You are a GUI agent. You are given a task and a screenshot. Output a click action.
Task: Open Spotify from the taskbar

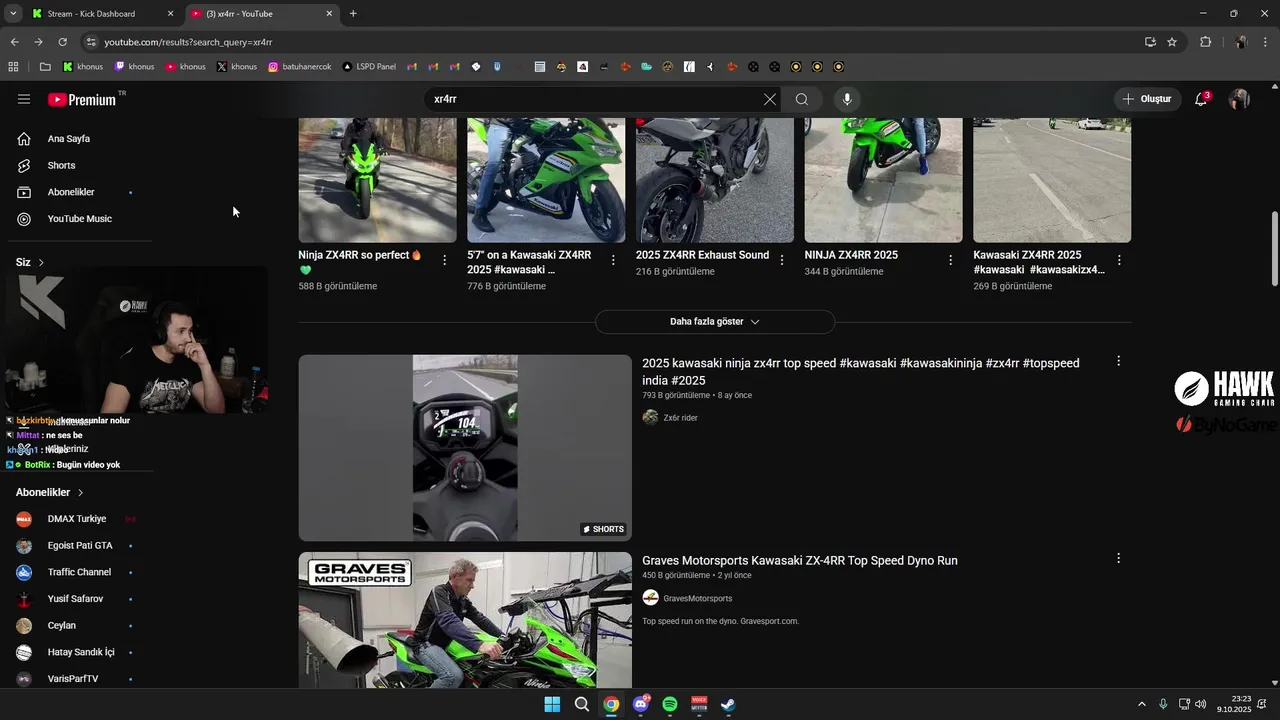click(670, 704)
